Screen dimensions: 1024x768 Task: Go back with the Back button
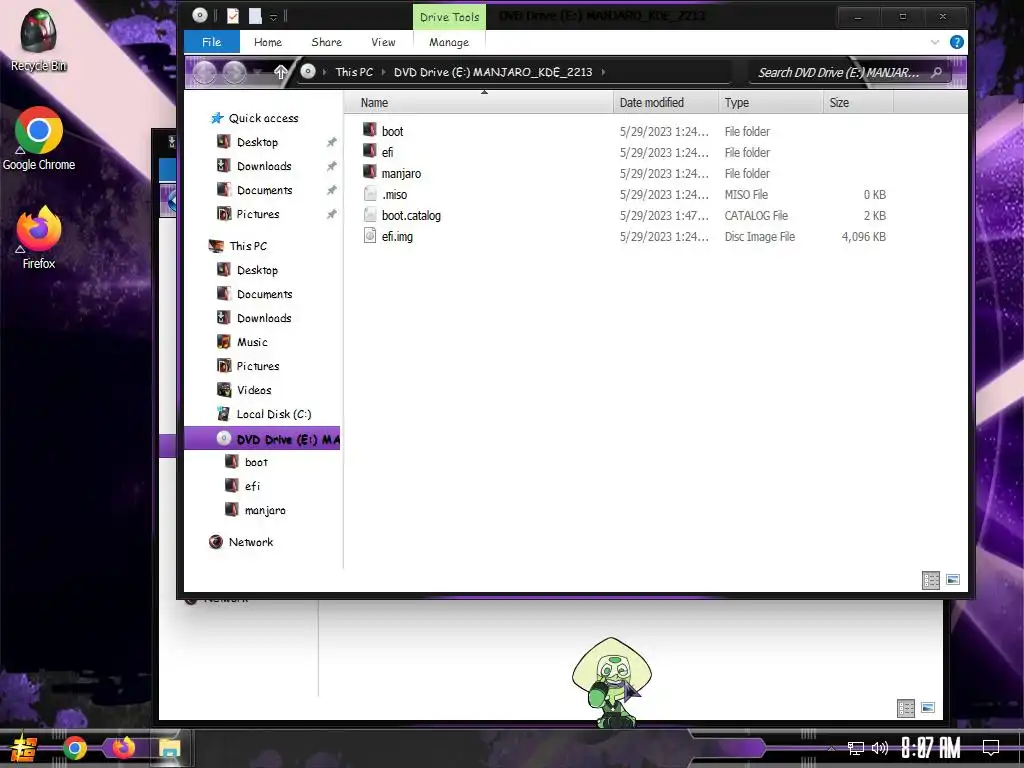click(204, 72)
